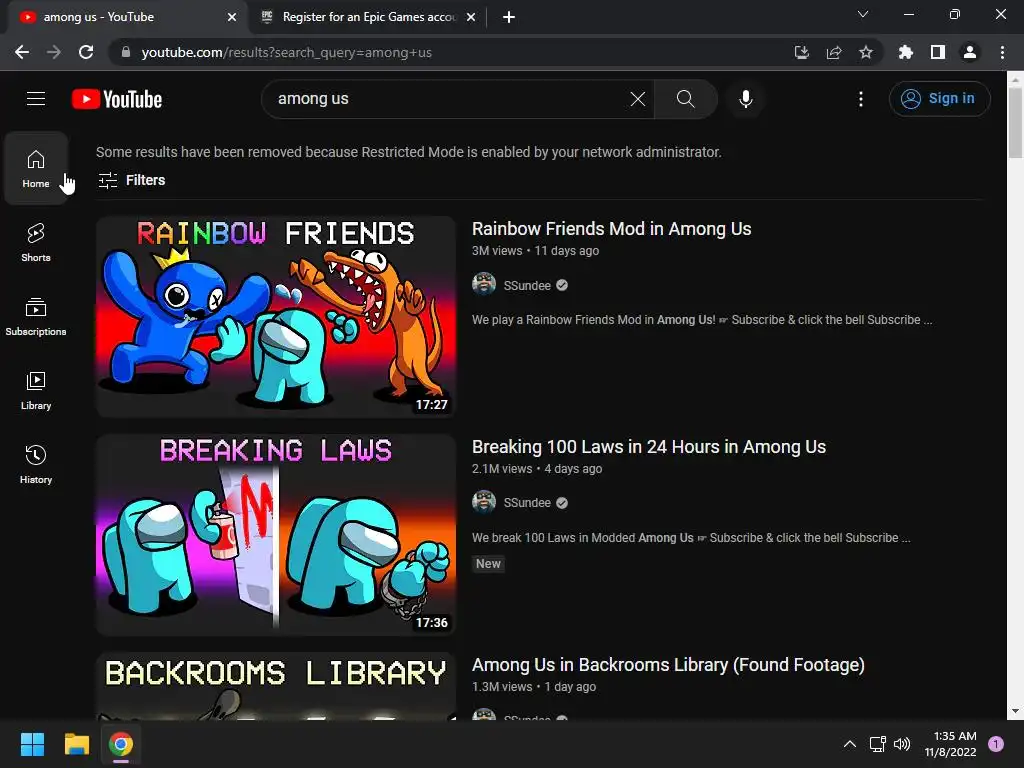The height and width of the screenshot is (768, 1024).
Task: Click the 1.3M views • 1 day ago text
Action: tap(534, 687)
